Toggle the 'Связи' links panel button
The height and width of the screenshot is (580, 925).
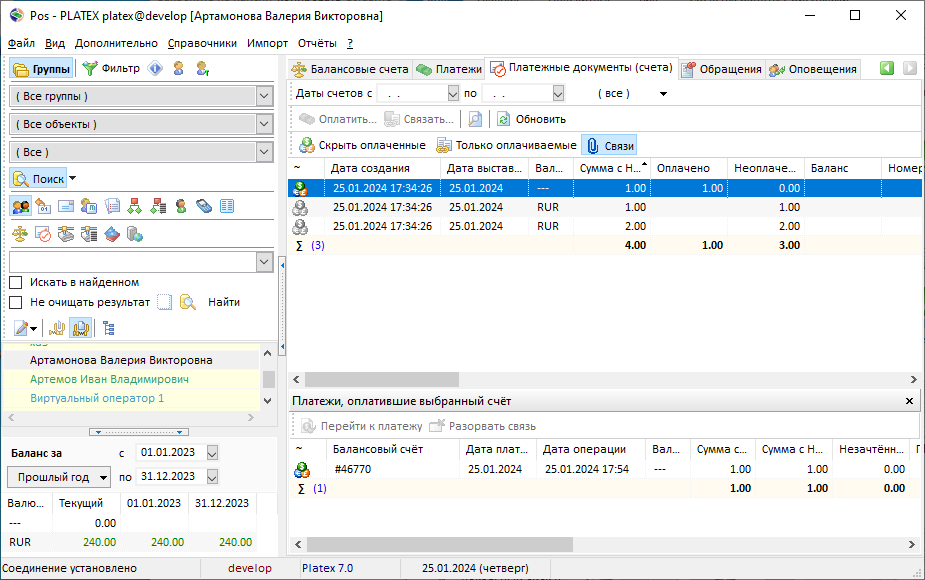coord(610,146)
